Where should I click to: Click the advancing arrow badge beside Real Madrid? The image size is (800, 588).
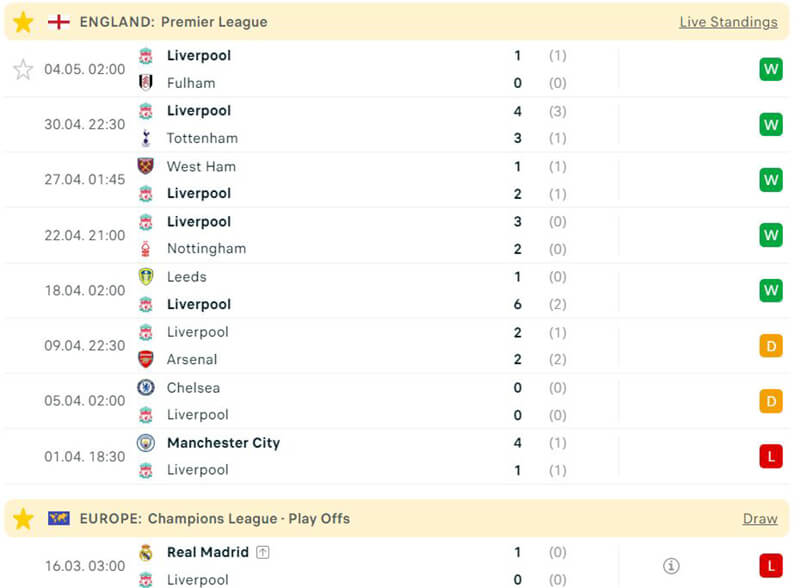[x=263, y=552]
